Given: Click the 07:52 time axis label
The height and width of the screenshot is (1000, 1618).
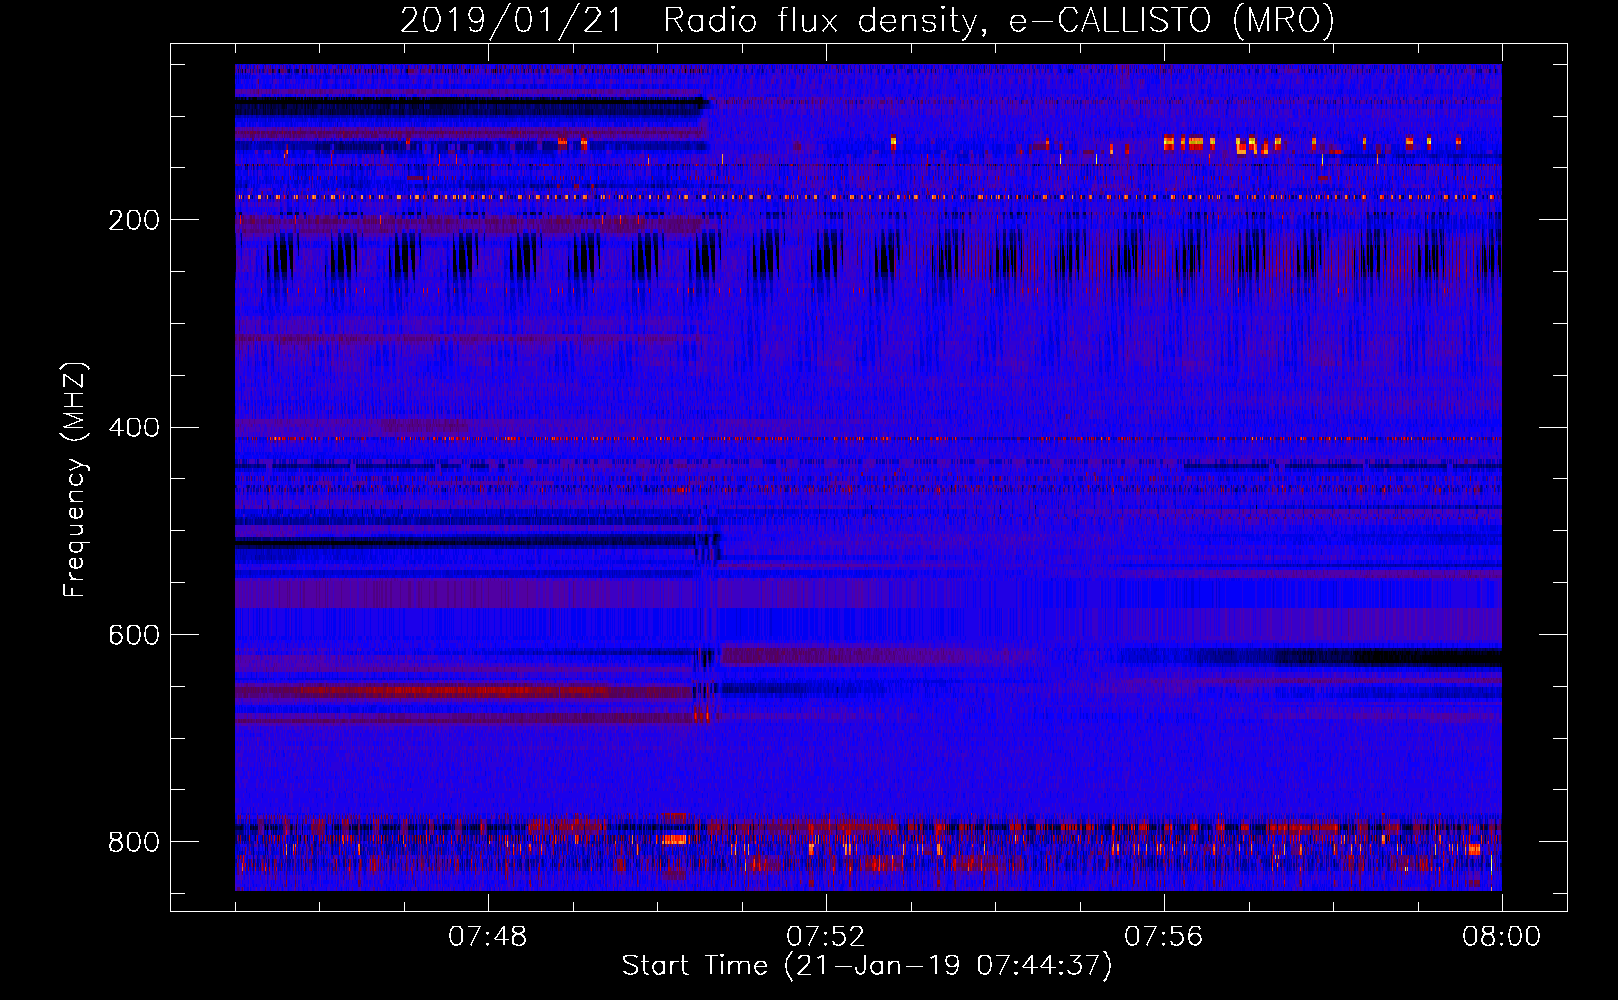Looking at the screenshot, I should click(826, 937).
